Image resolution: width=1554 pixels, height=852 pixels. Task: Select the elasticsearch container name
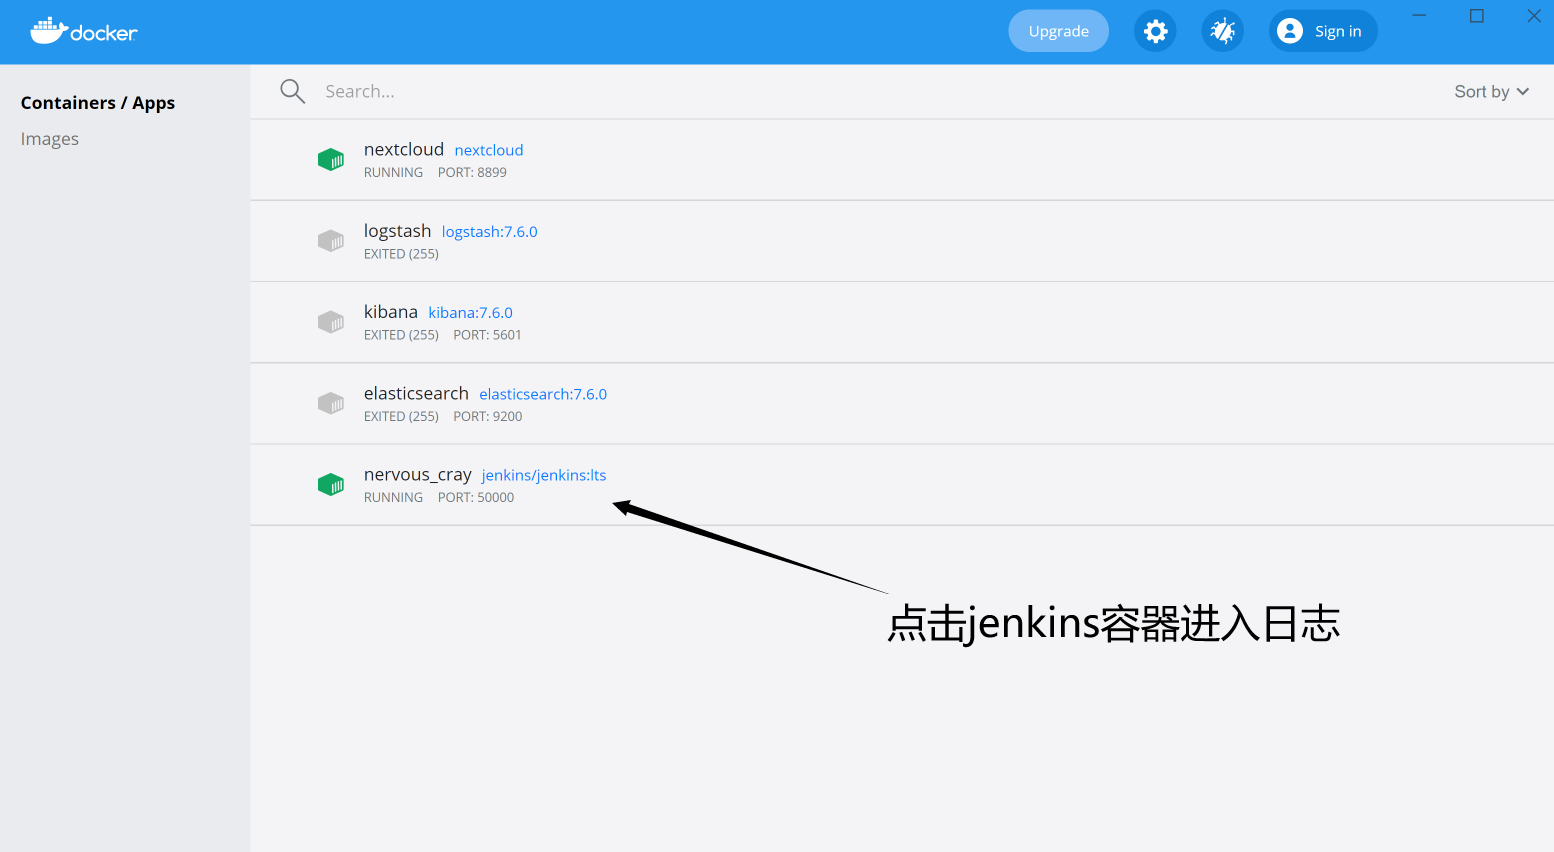click(x=416, y=393)
